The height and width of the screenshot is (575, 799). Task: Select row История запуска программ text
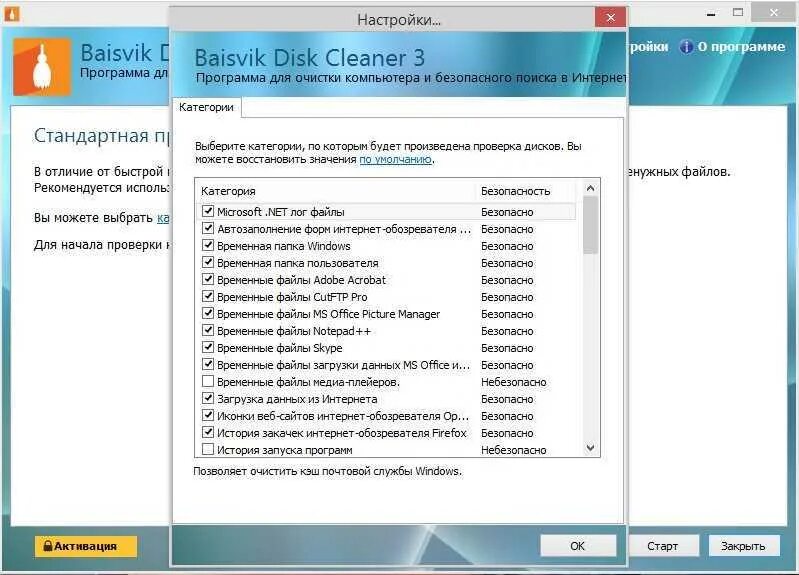pyautogui.click(x=285, y=450)
